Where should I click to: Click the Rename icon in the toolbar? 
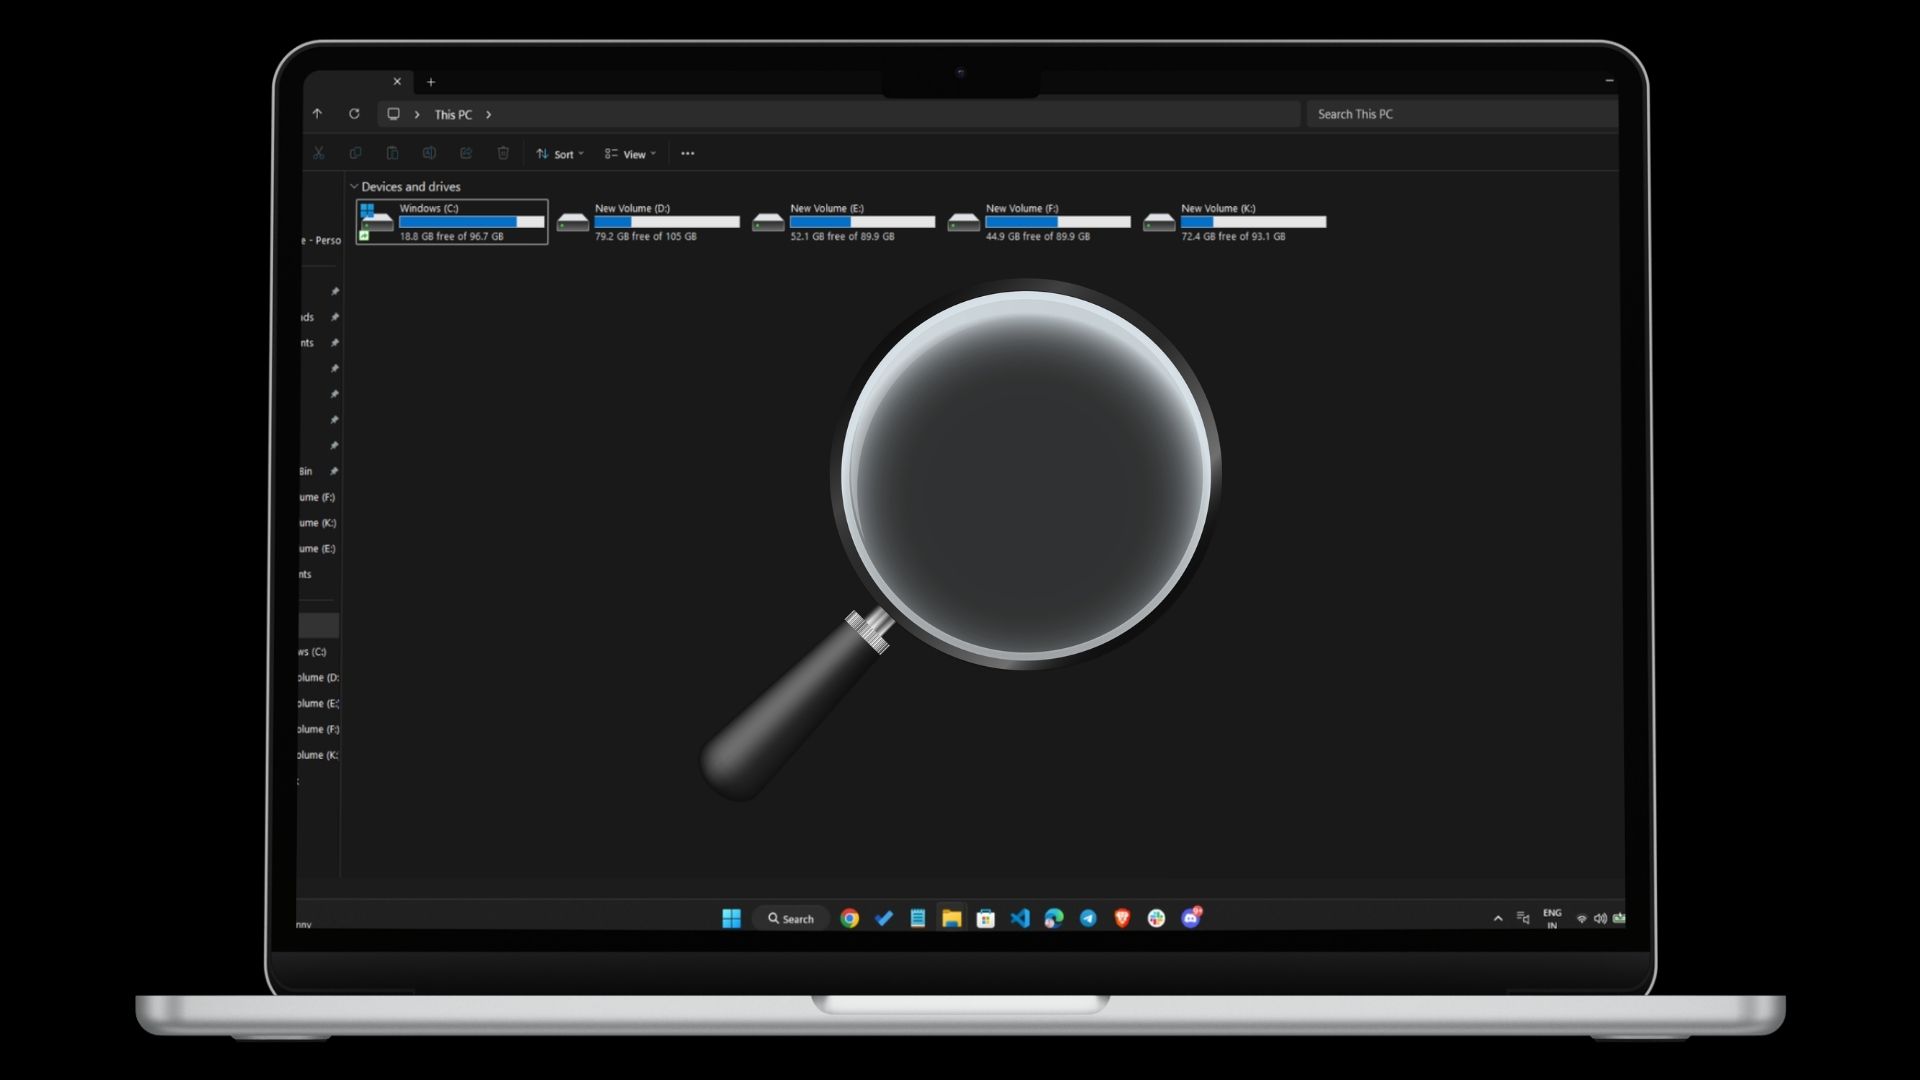[x=429, y=153]
